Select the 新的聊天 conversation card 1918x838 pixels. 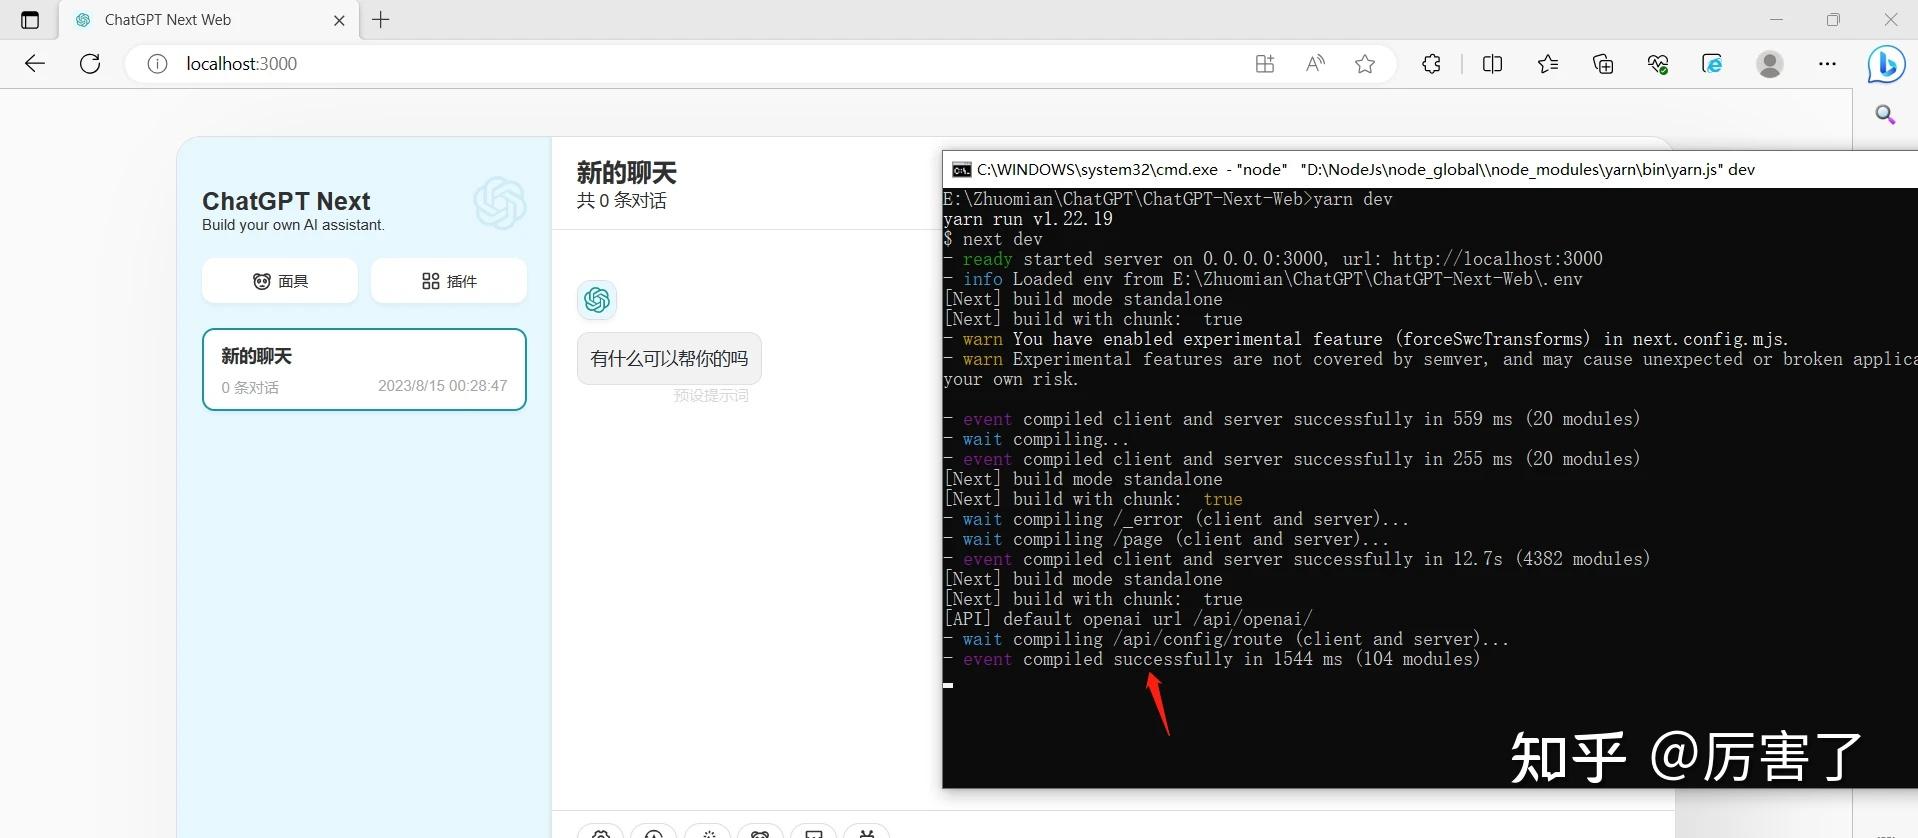(364, 370)
